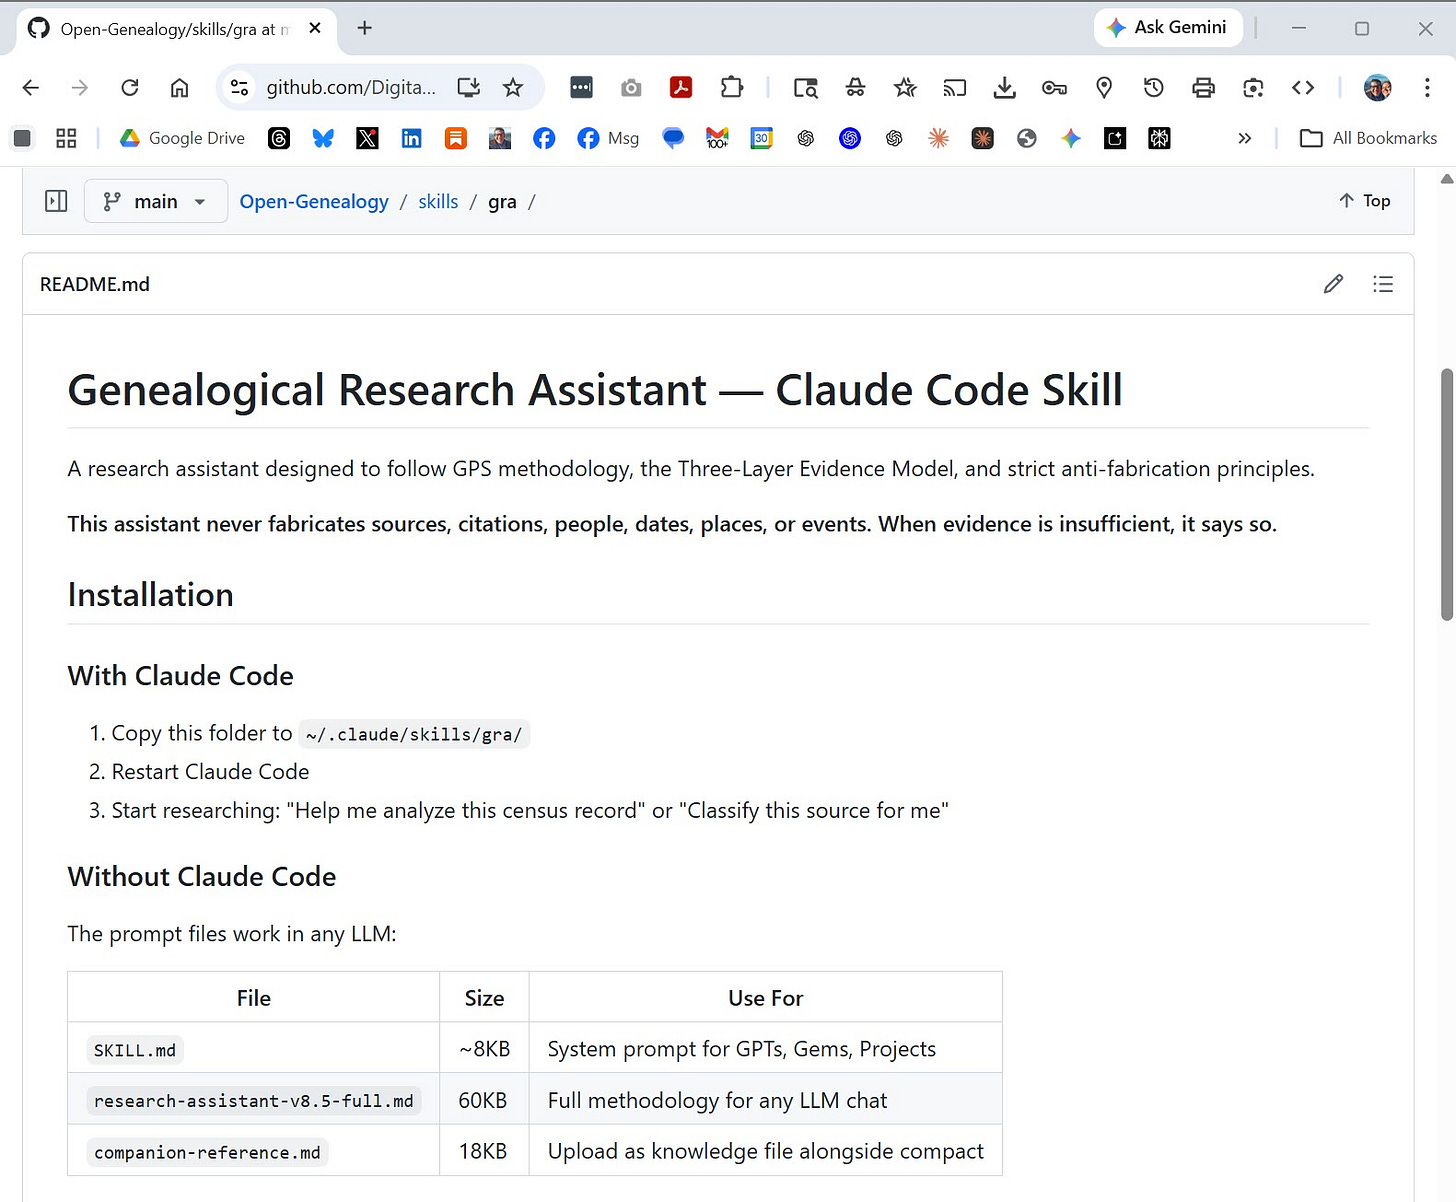Open the Bluesky butterfly bookmark
This screenshot has height=1202, width=1456.
pos(323,138)
